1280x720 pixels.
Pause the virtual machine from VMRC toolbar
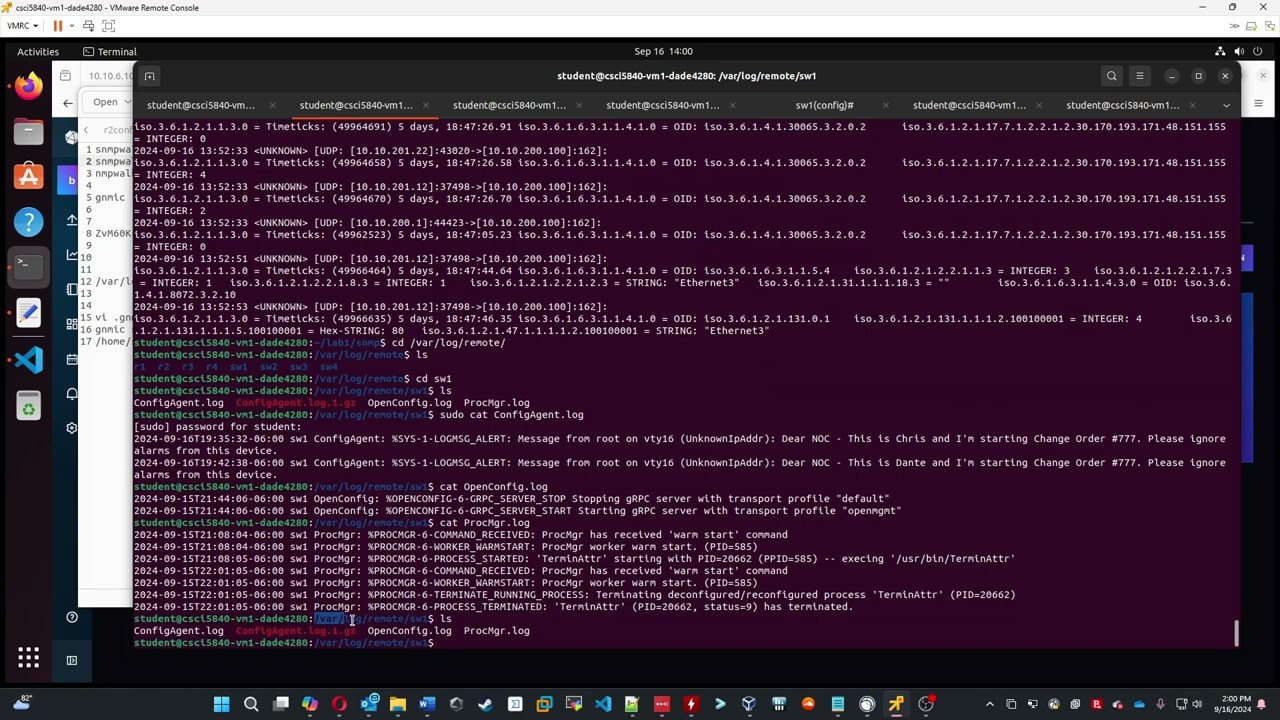[x=58, y=26]
